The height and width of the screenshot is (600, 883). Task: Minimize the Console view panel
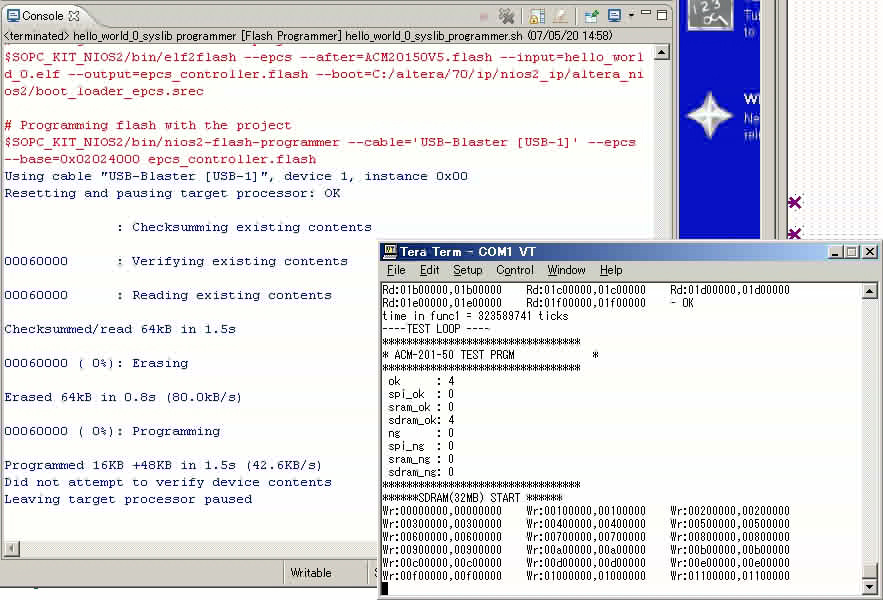click(x=647, y=15)
